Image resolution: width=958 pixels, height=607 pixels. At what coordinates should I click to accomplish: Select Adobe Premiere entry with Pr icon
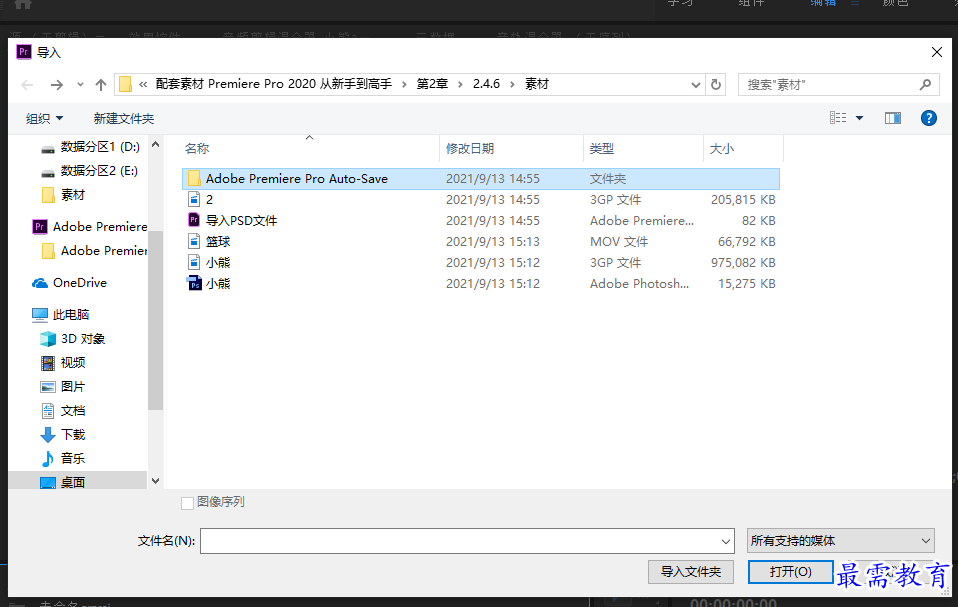click(90, 227)
